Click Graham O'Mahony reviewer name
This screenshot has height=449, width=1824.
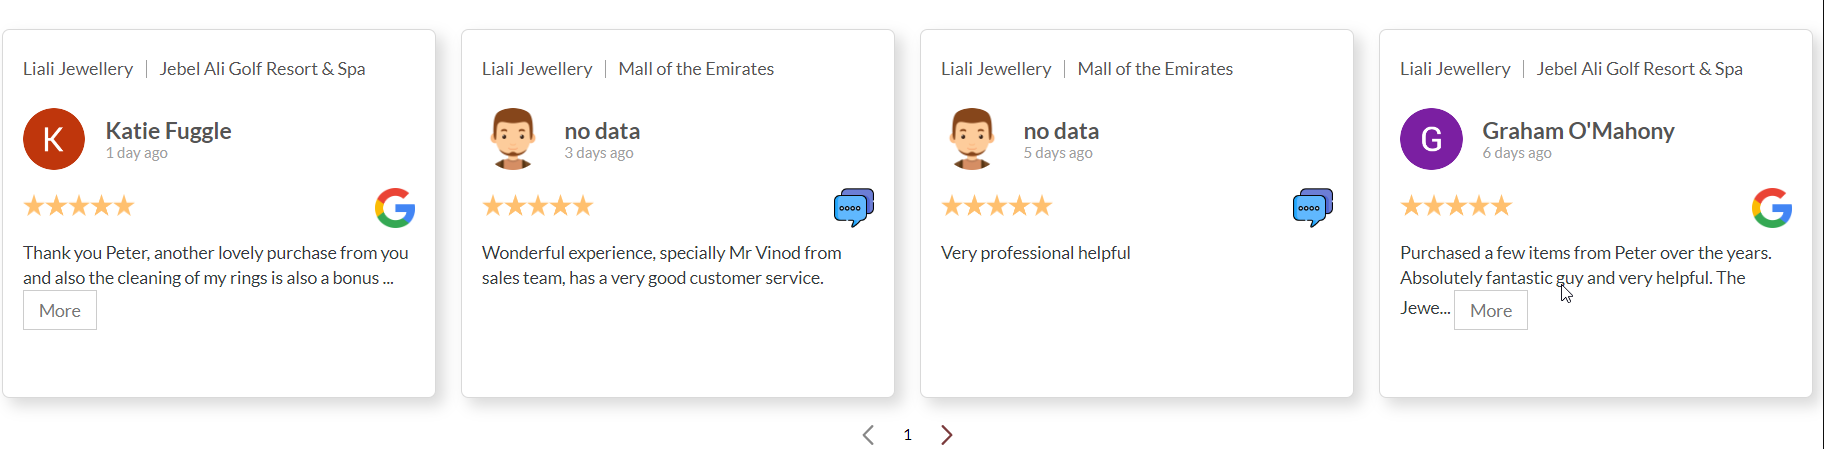[x=1578, y=131]
